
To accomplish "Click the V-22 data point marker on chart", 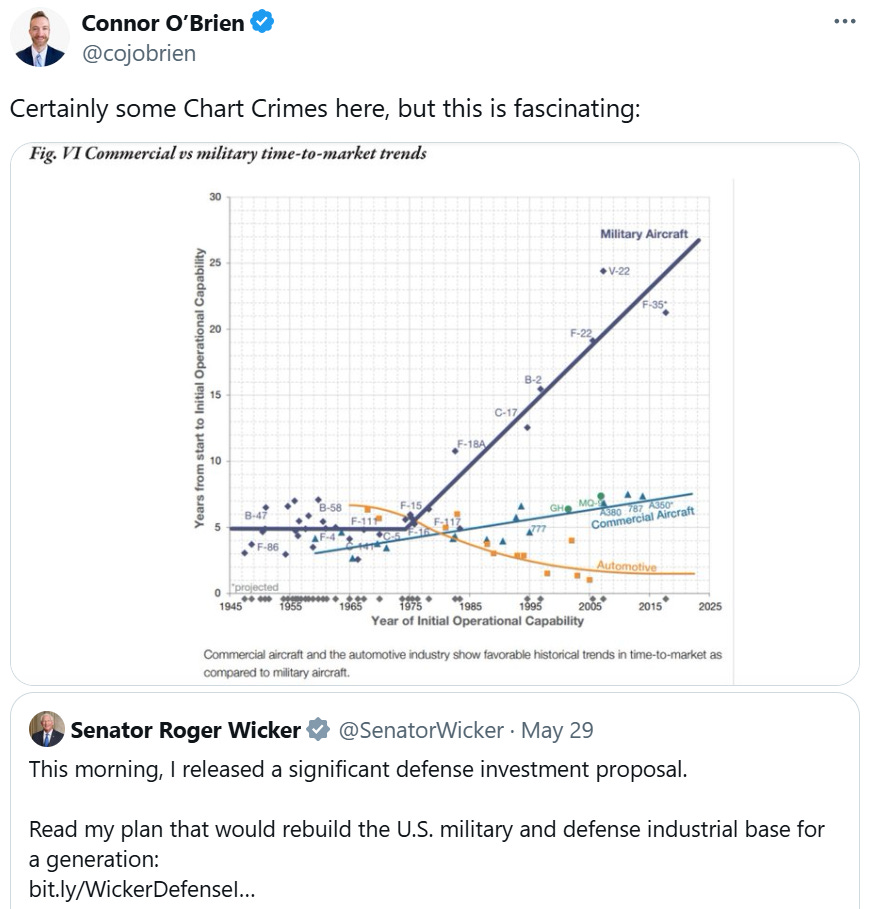I will coord(603,271).
